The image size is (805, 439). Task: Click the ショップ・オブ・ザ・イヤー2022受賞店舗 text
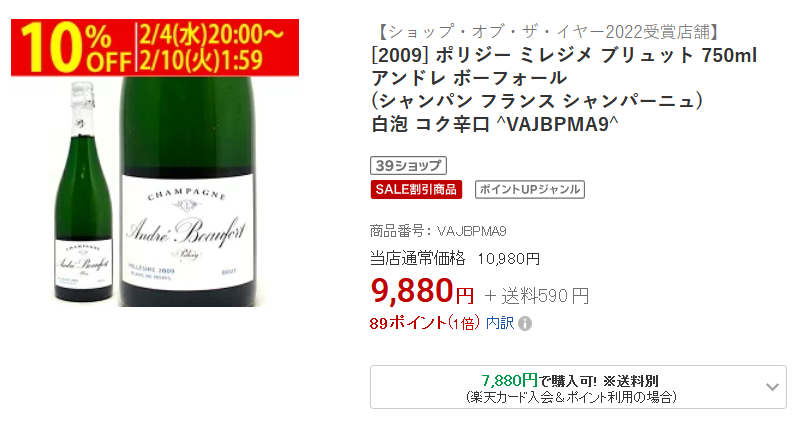coord(548,32)
